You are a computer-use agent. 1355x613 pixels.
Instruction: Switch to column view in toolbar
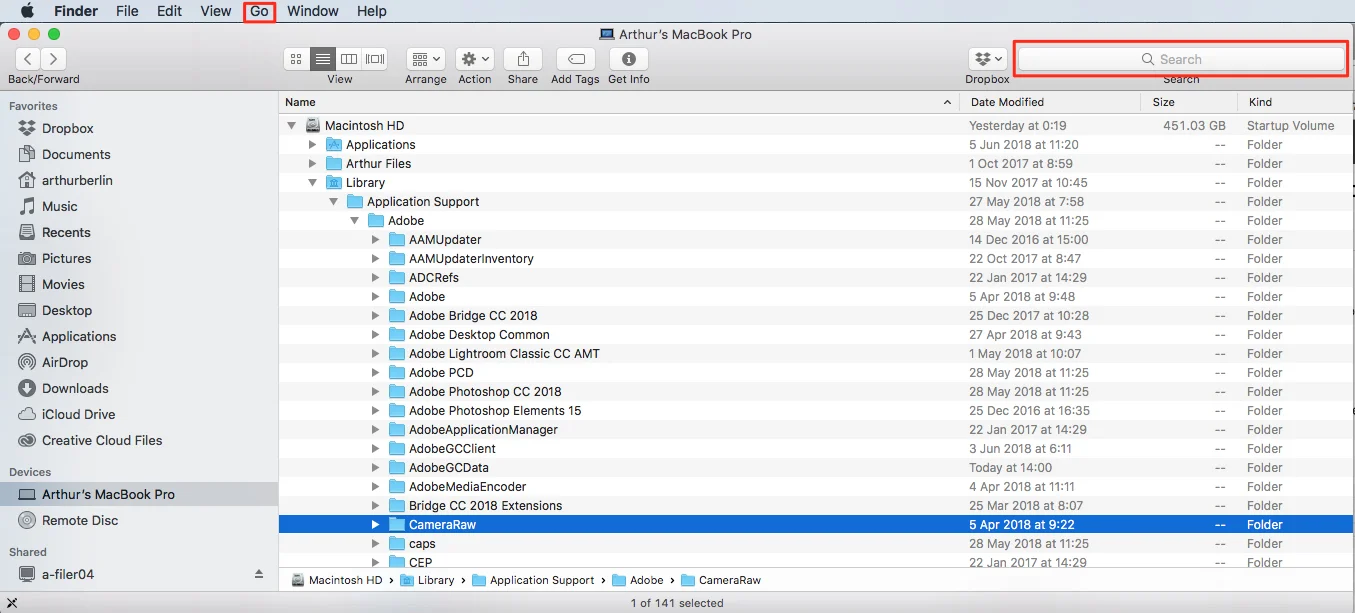pyautogui.click(x=348, y=59)
